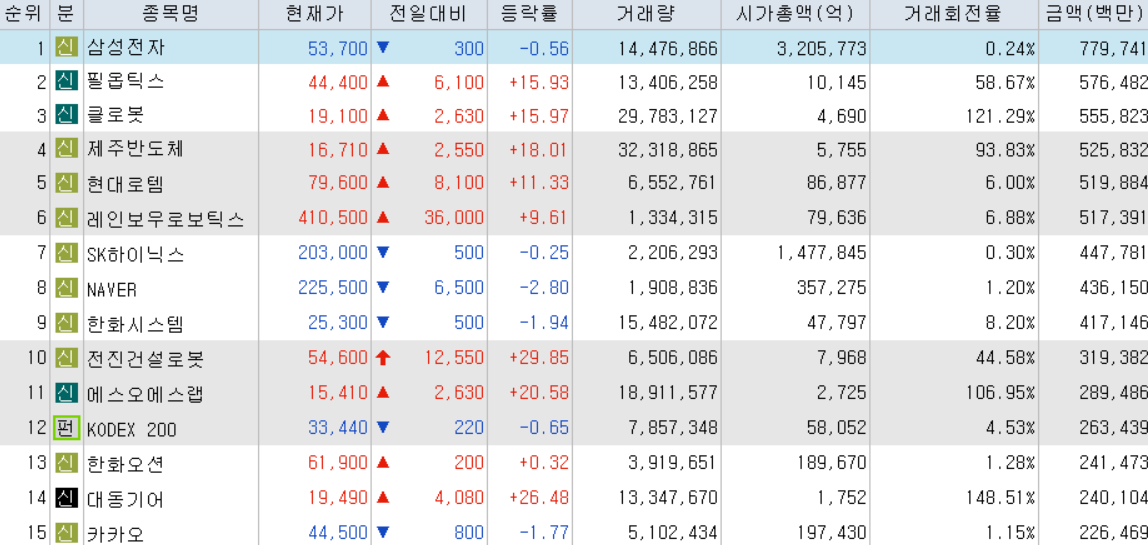This screenshot has width=1148, height=545.
Task: Click the down arrow in 카카오 row
Action: pos(383,531)
